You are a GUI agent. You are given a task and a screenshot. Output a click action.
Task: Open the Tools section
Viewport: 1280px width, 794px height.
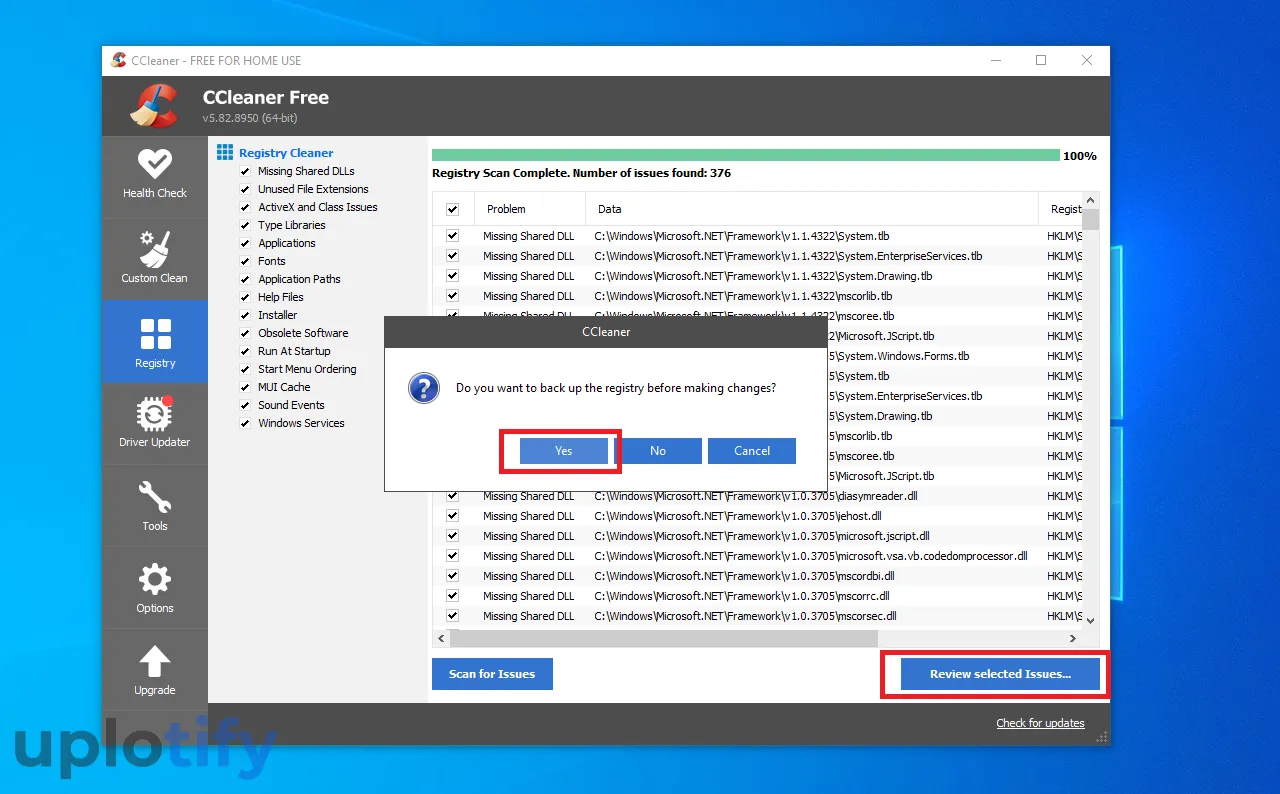pos(155,505)
